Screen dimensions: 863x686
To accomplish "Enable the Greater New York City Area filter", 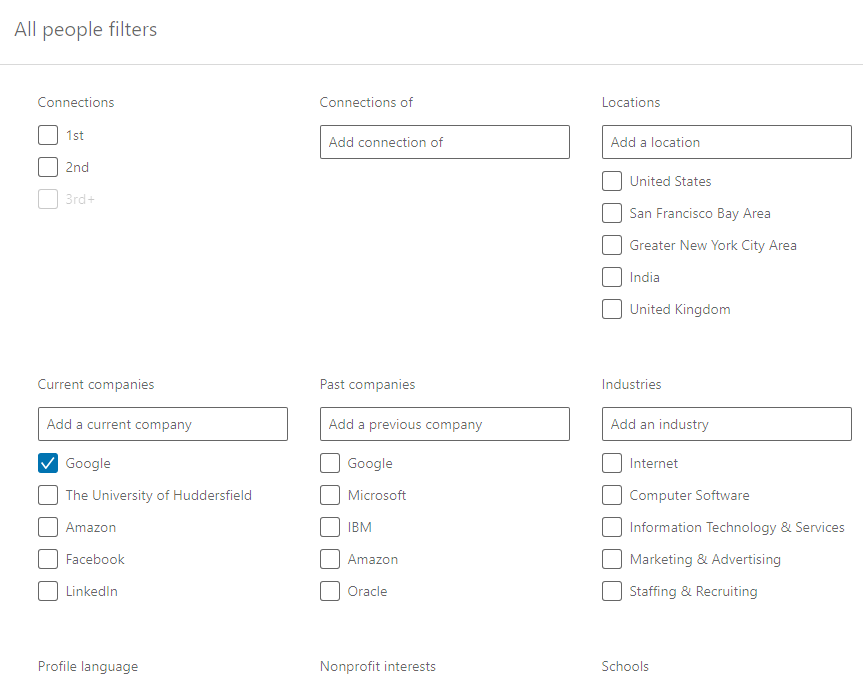I will pos(611,245).
